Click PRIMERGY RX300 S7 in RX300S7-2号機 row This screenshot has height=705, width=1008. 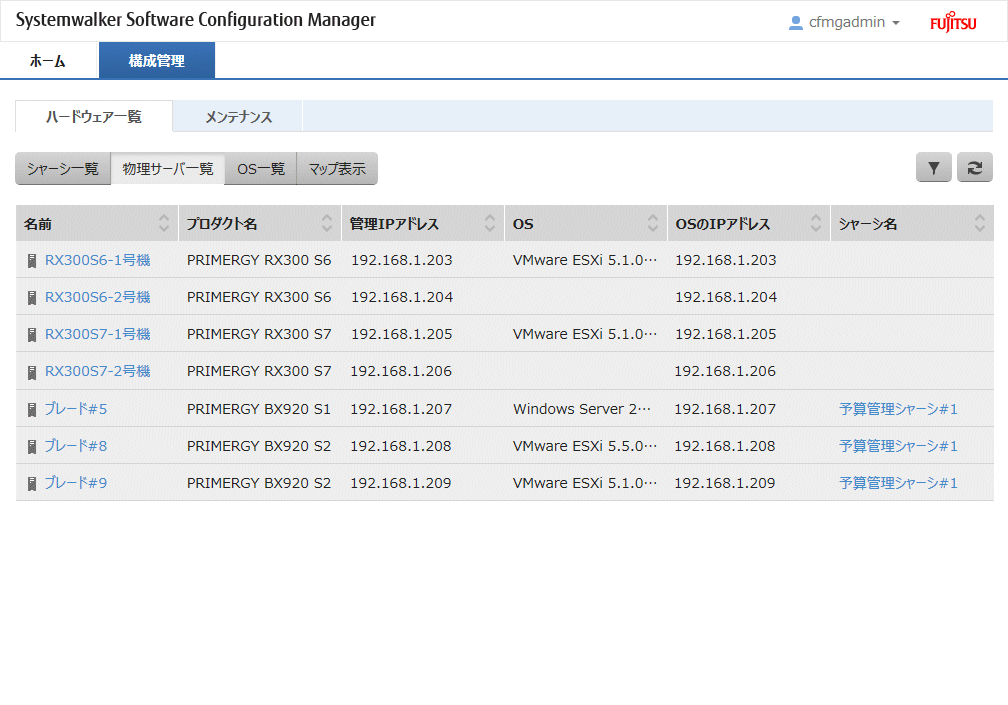point(259,371)
